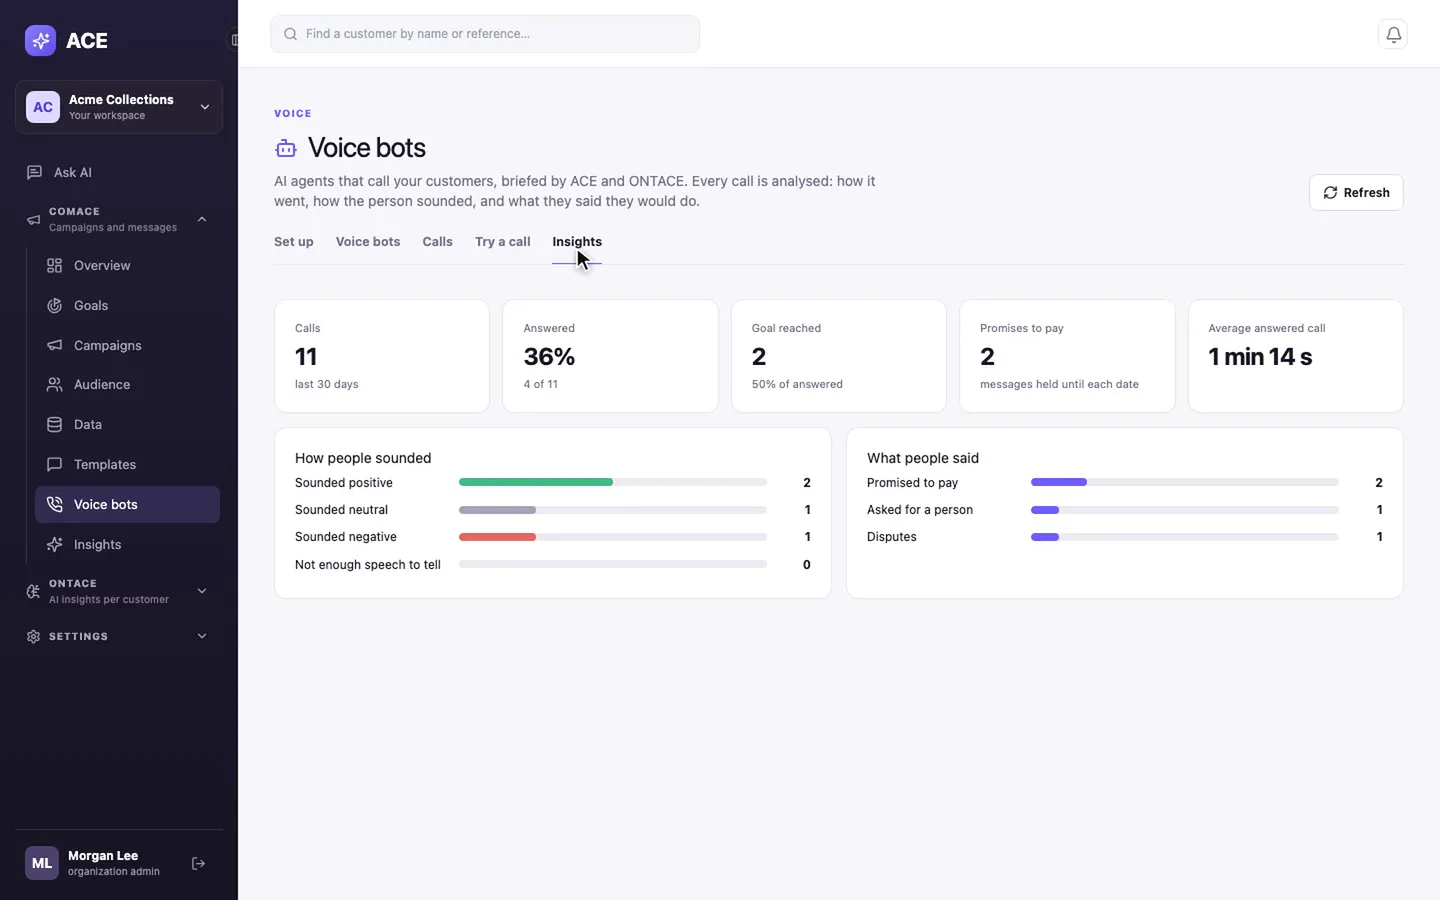The width and height of the screenshot is (1440, 900).
Task: Click the Voice bots phone icon
Action: [55, 505]
